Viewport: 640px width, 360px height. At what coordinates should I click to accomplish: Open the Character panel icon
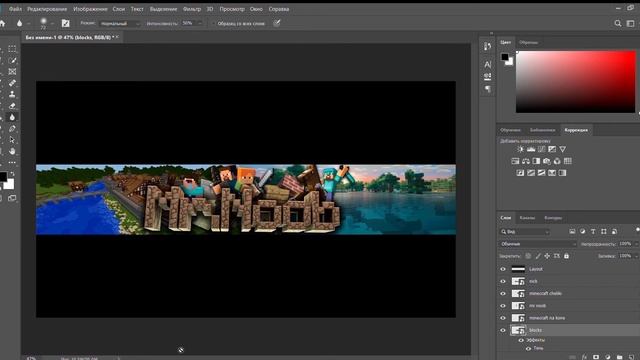click(487, 64)
